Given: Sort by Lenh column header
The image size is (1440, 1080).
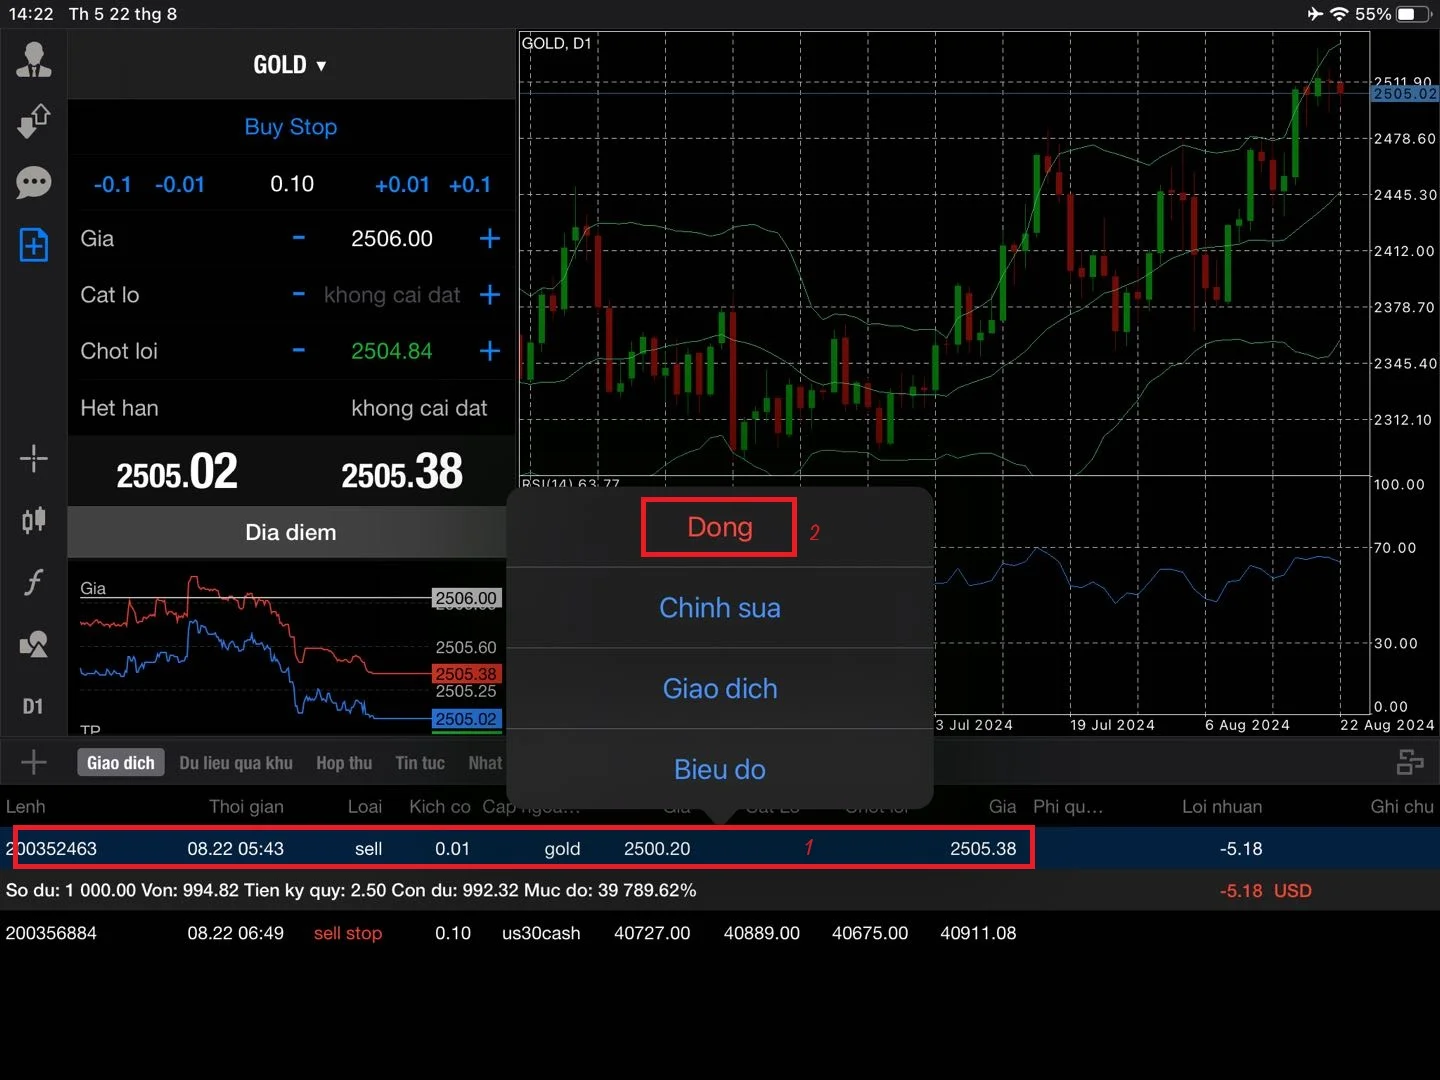Looking at the screenshot, I should [26, 807].
